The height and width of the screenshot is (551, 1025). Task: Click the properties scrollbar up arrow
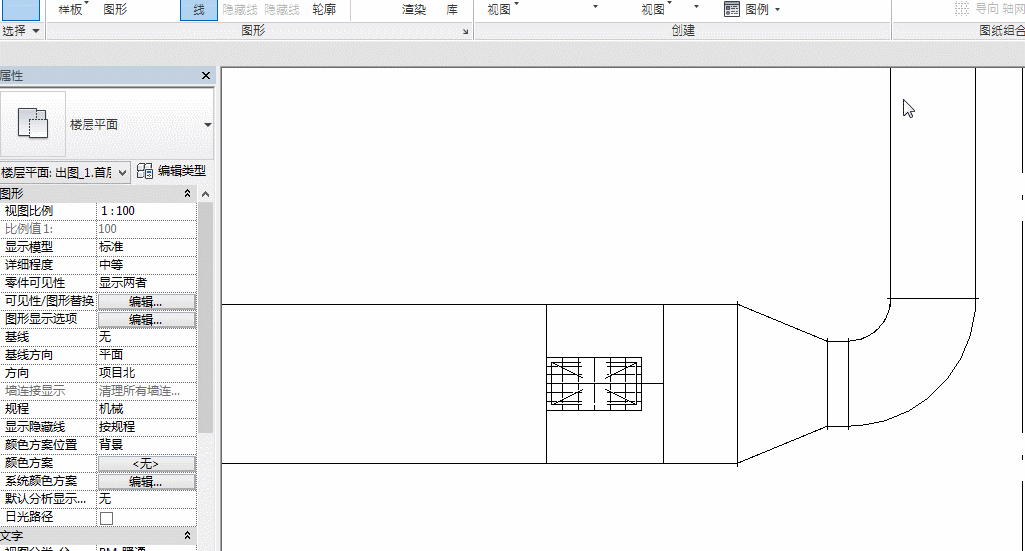[x=205, y=194]
